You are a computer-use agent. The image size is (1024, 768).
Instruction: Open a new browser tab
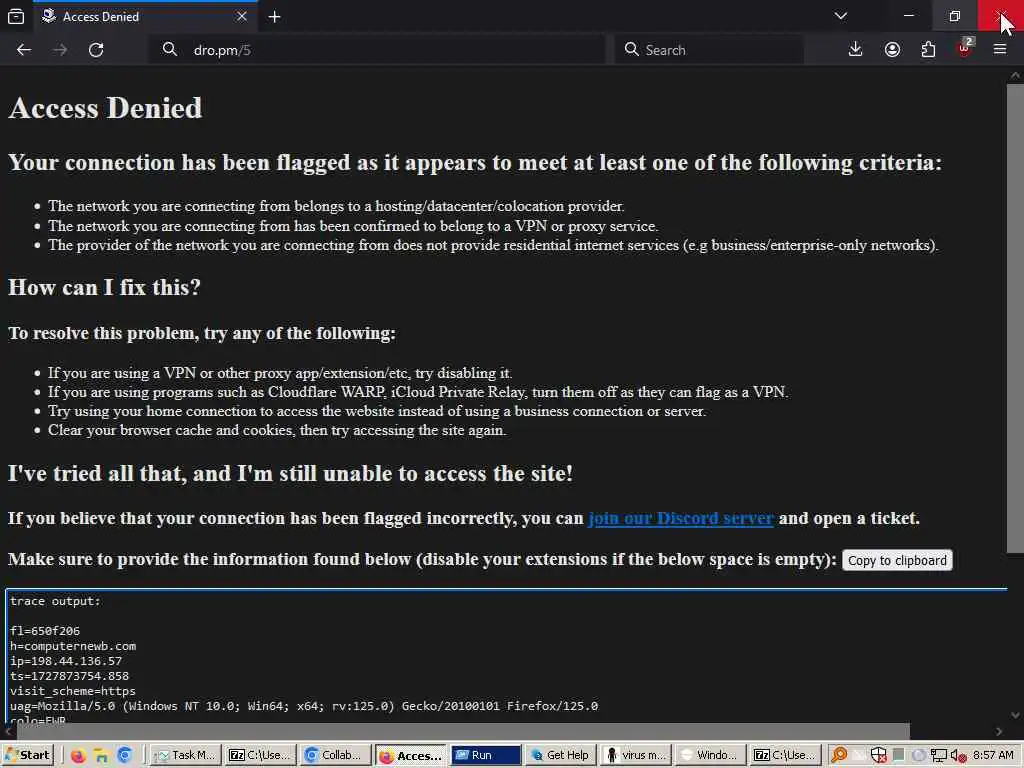[274, 17]
